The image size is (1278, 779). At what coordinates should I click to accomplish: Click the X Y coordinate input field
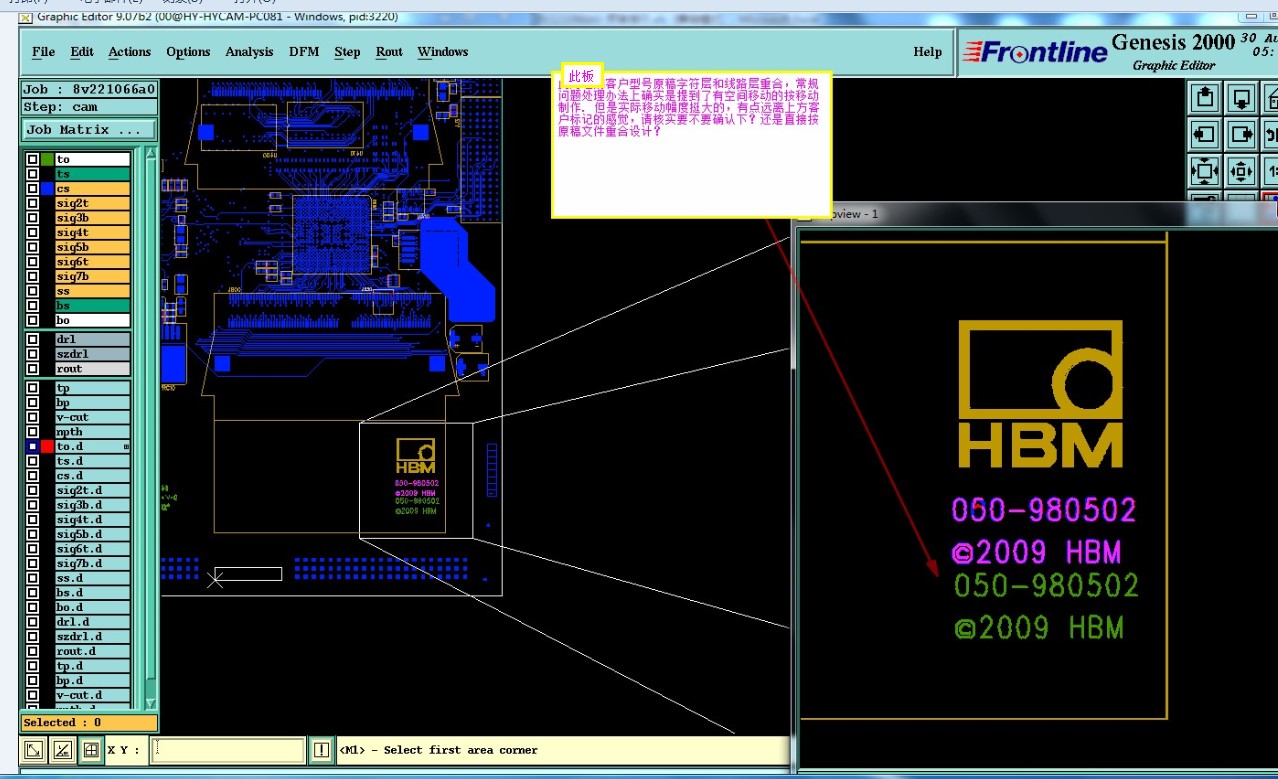[x=229, y=750]
